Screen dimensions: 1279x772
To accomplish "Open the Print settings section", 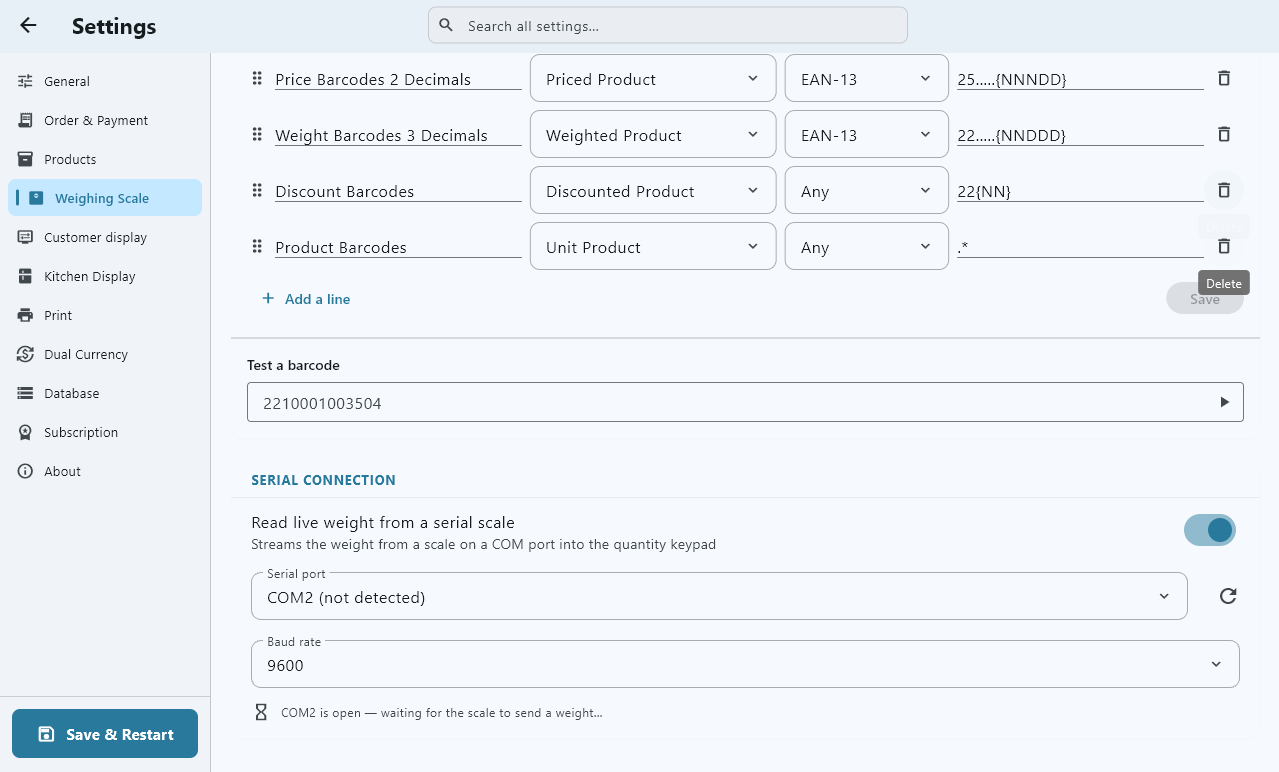I will coord(105,315).
